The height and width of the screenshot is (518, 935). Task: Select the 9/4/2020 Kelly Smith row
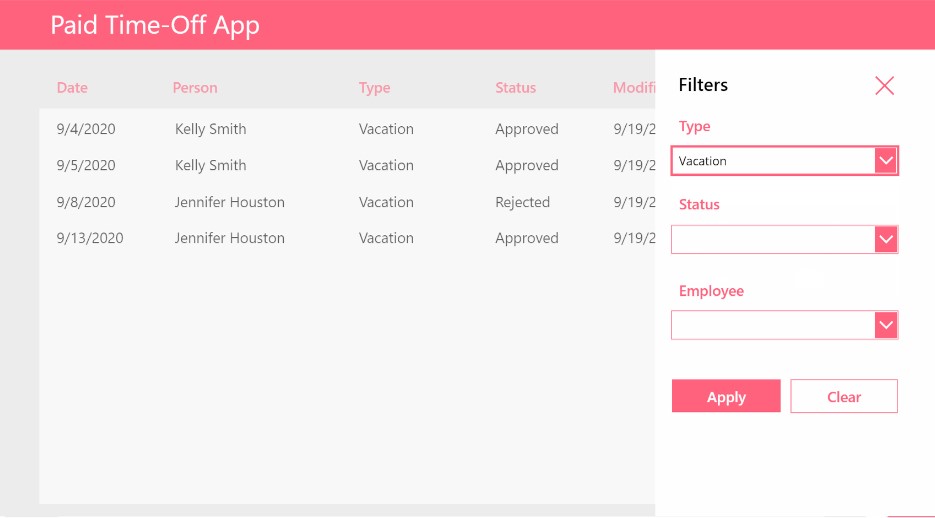(x=347, y=129)
